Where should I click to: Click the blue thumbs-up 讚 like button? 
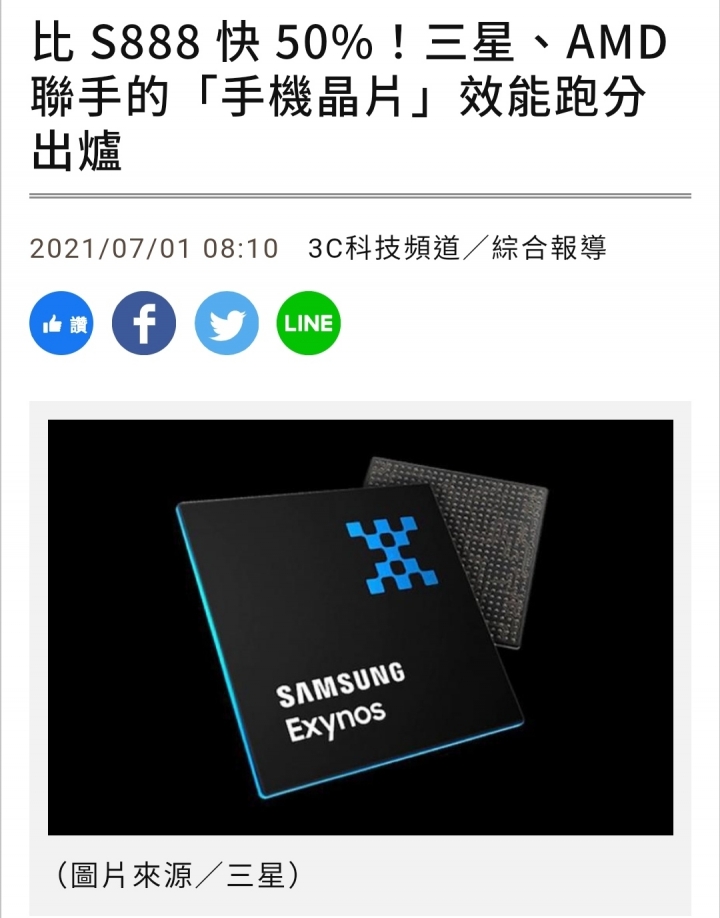click(61, 323)
